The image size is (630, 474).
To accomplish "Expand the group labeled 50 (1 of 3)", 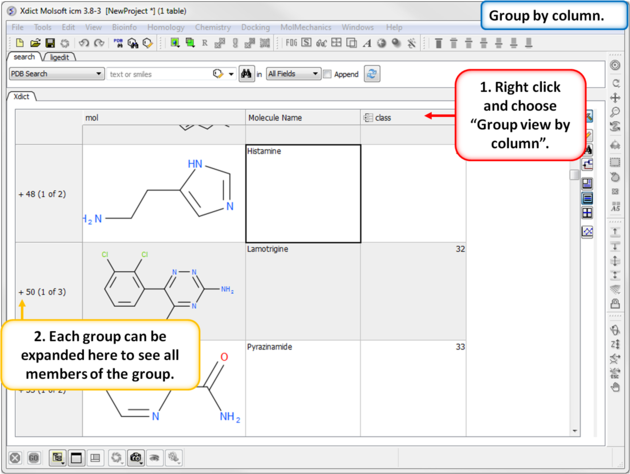I will pos(20,292).
